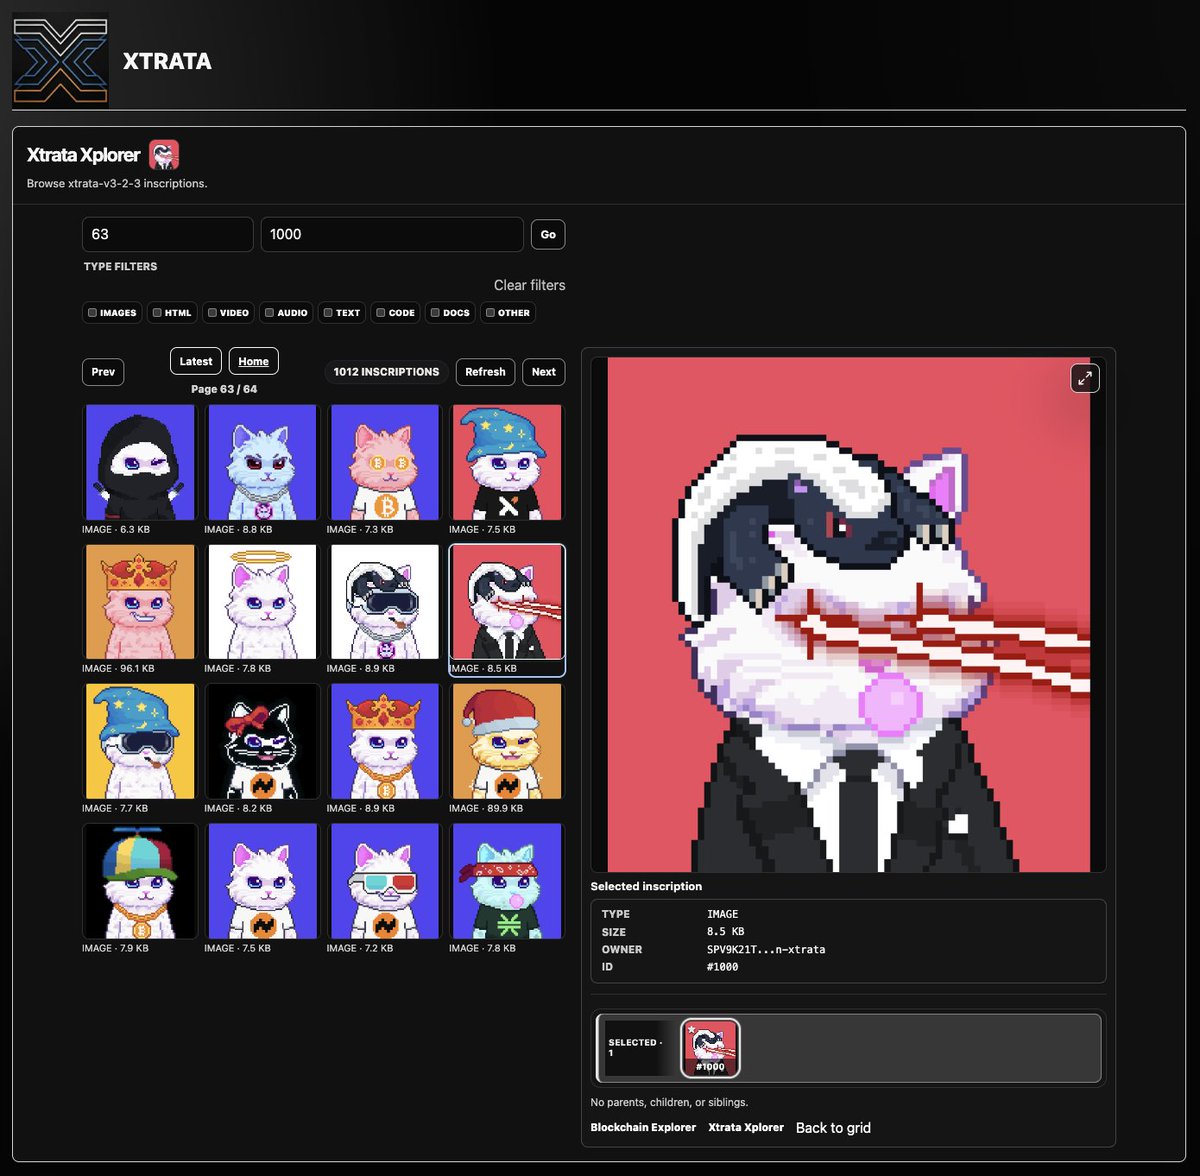Image resolution: width=1200 pixels, height=1176 pixels.
Task: Click the #1000 thumbnail in selected bar
Action: tap(710, 1048)
